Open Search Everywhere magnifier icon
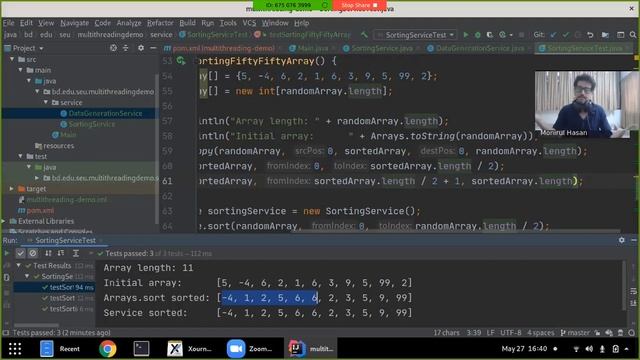This screenshot has height=360, width=640. 633,35
